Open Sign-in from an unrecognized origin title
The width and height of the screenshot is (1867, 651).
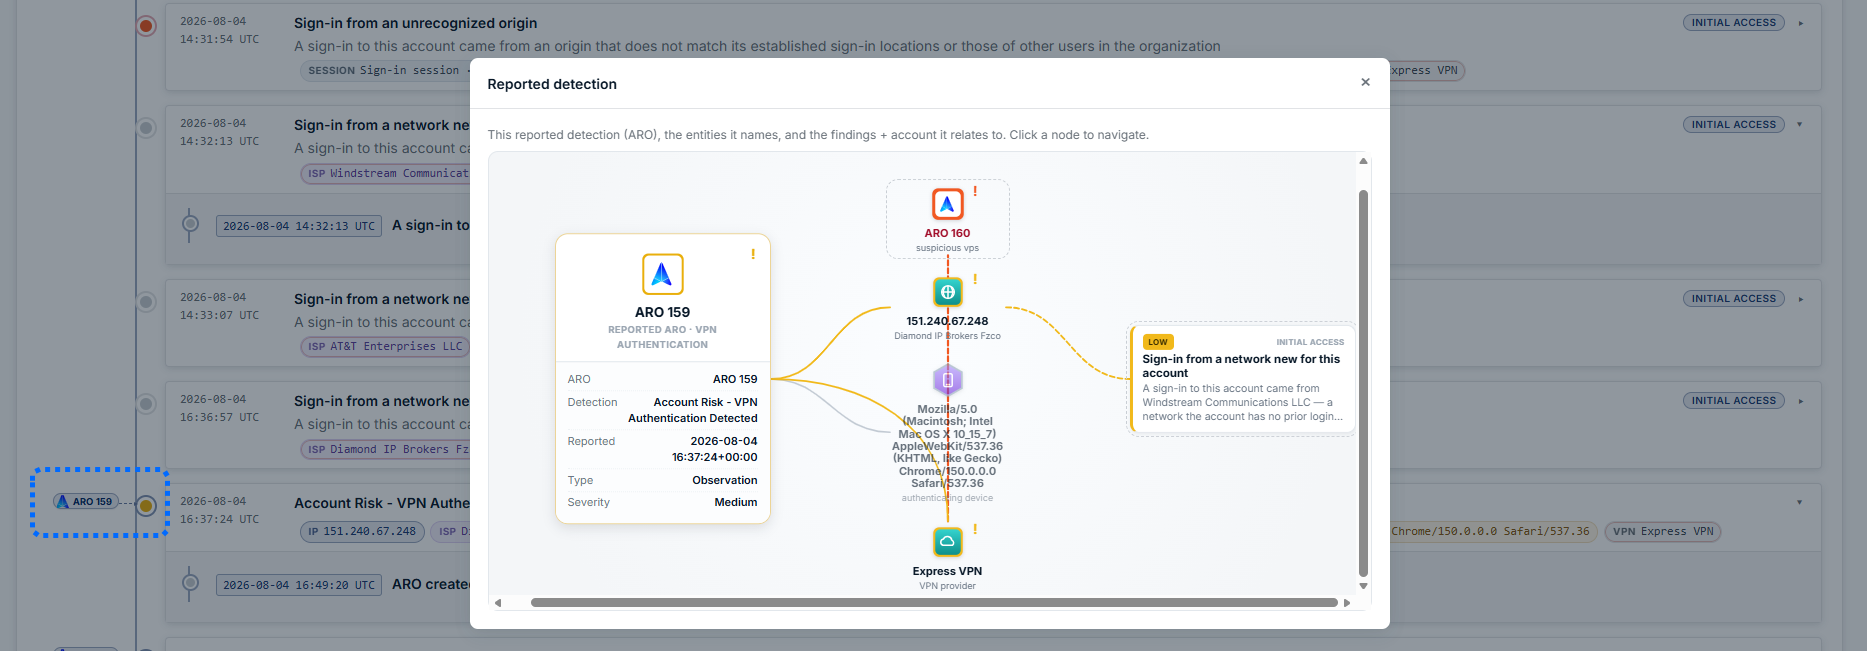coord(415,23)
